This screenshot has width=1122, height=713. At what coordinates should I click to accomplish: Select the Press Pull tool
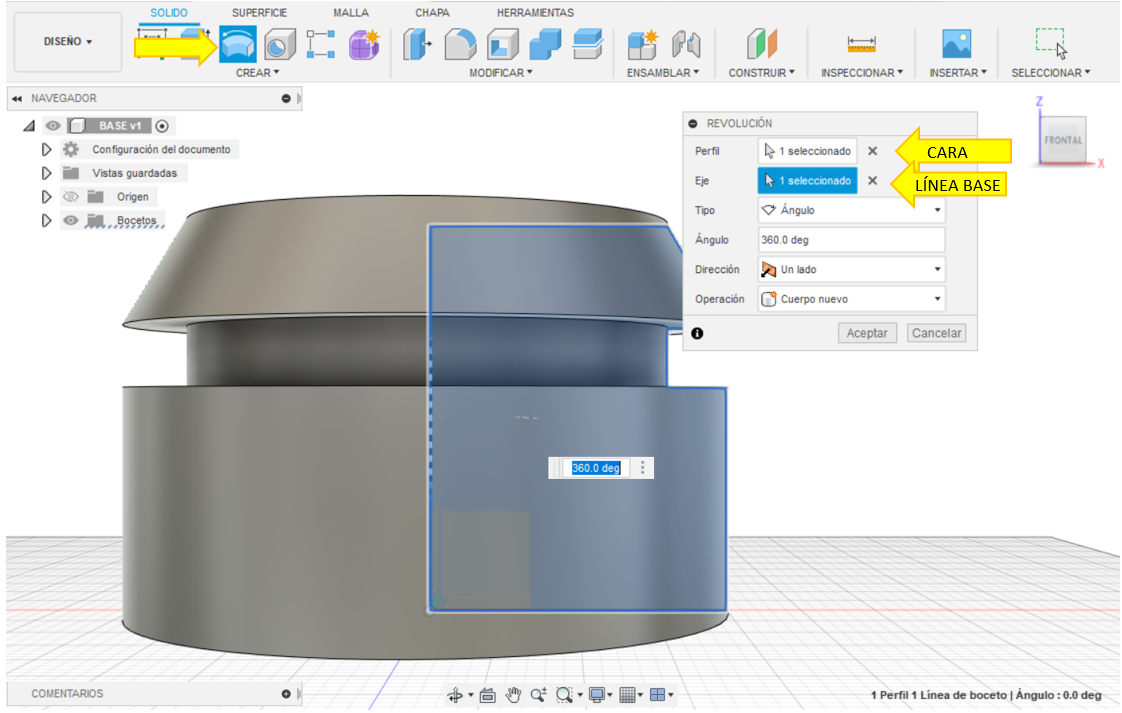pos(416,44)
